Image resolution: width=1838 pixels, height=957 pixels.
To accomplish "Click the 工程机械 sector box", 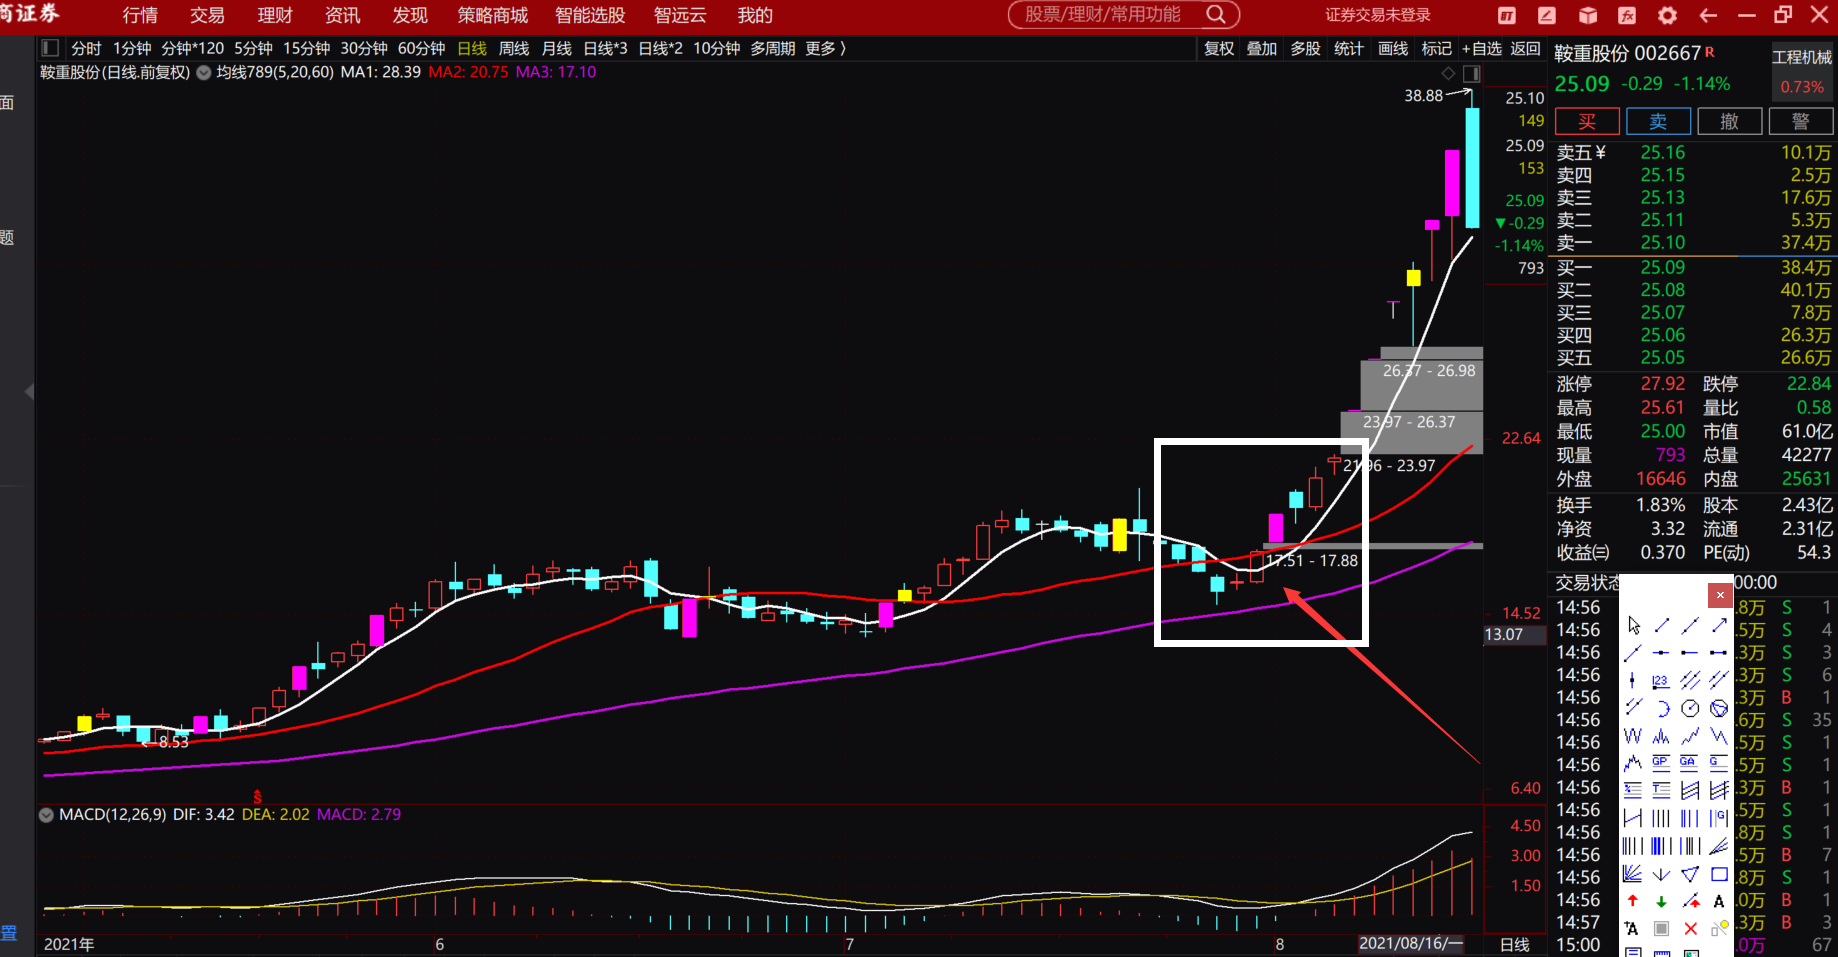I will click(1802, 71).
